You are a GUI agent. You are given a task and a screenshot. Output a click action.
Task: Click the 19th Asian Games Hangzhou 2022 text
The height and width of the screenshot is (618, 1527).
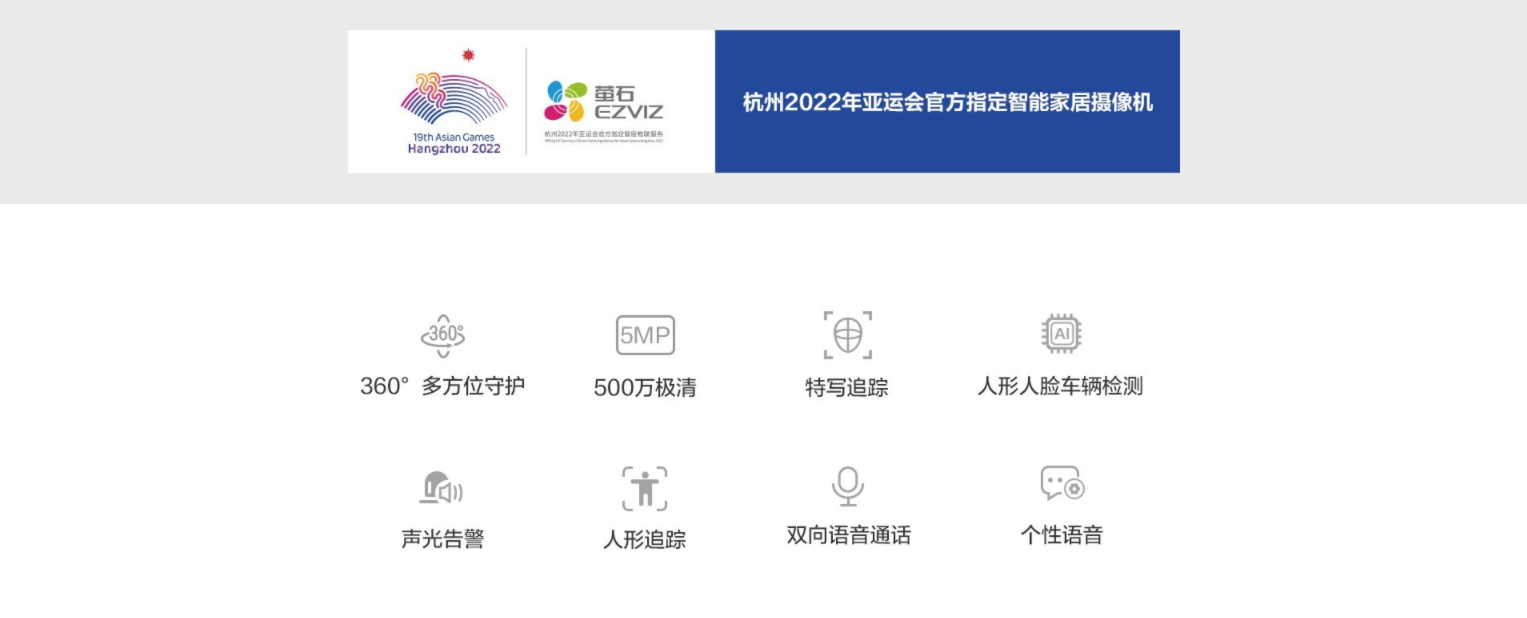454,143
